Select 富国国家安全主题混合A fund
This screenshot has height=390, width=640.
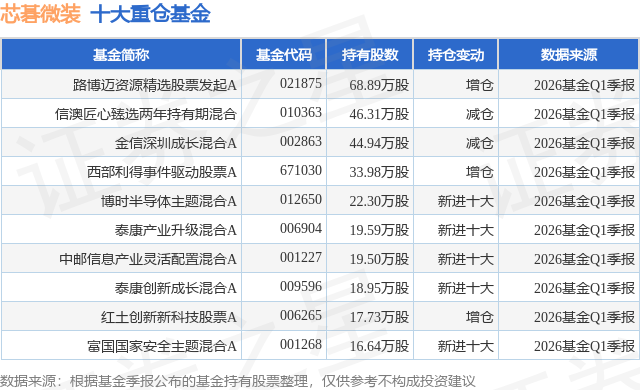[162, 346]
